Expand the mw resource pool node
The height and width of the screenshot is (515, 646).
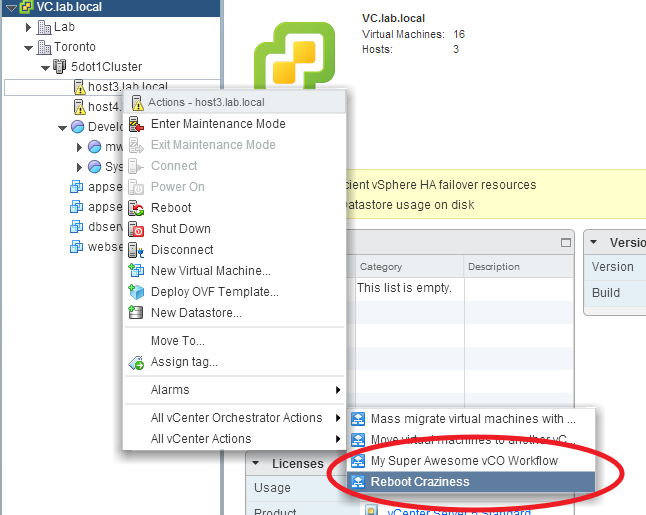(x=79, y=147)
